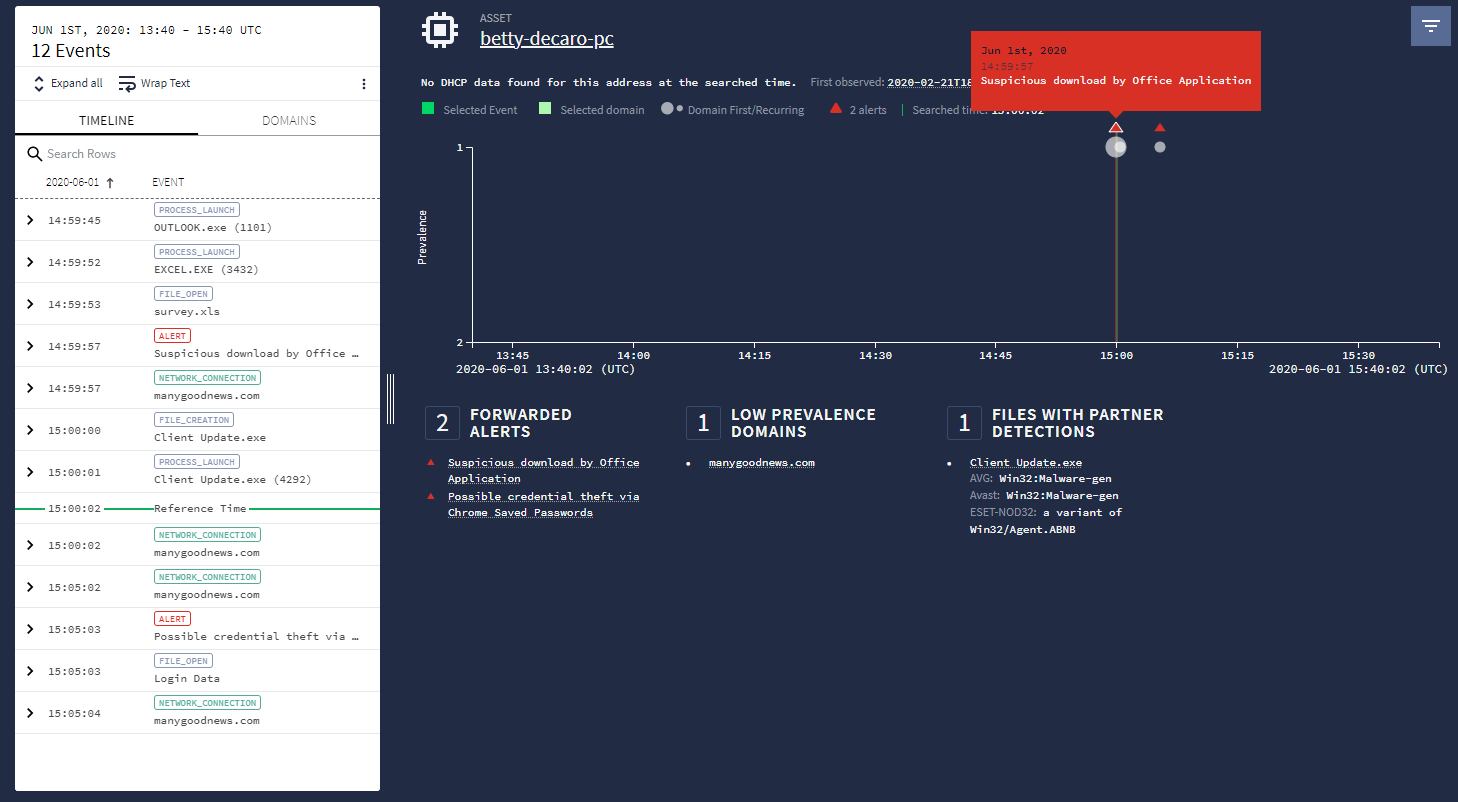Click the manygoodnews.com low prevalence domain link
The height and width of the screenshot is (802, 1458).
tap(763, 462)
